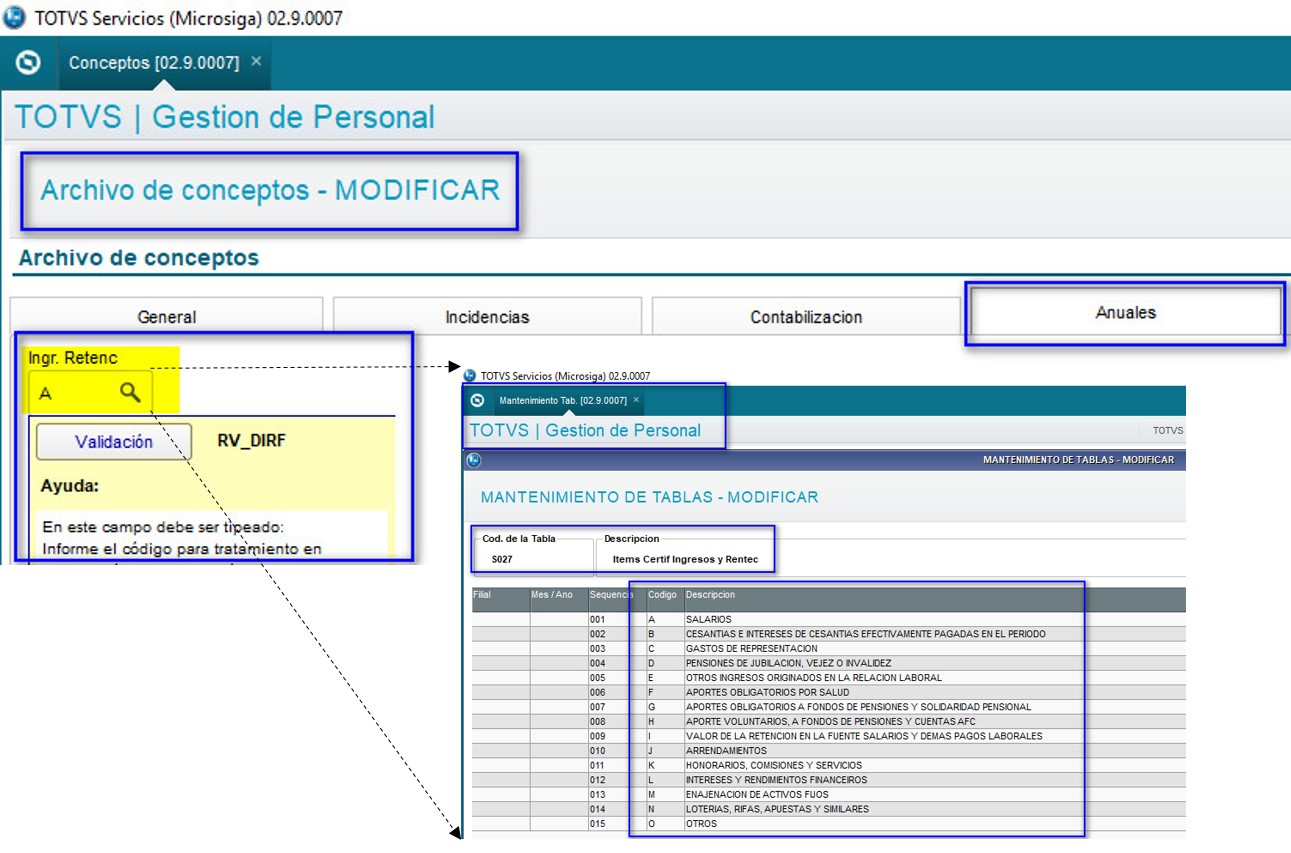Select the SALARIOS row
The image size is (1291, 853).
(x=829, y=620)
